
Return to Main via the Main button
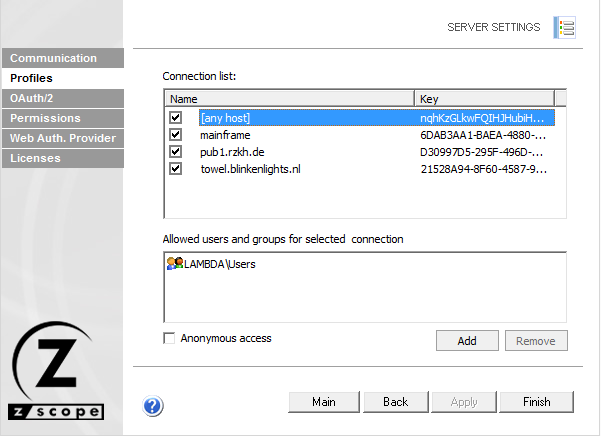tap(323, 402)
